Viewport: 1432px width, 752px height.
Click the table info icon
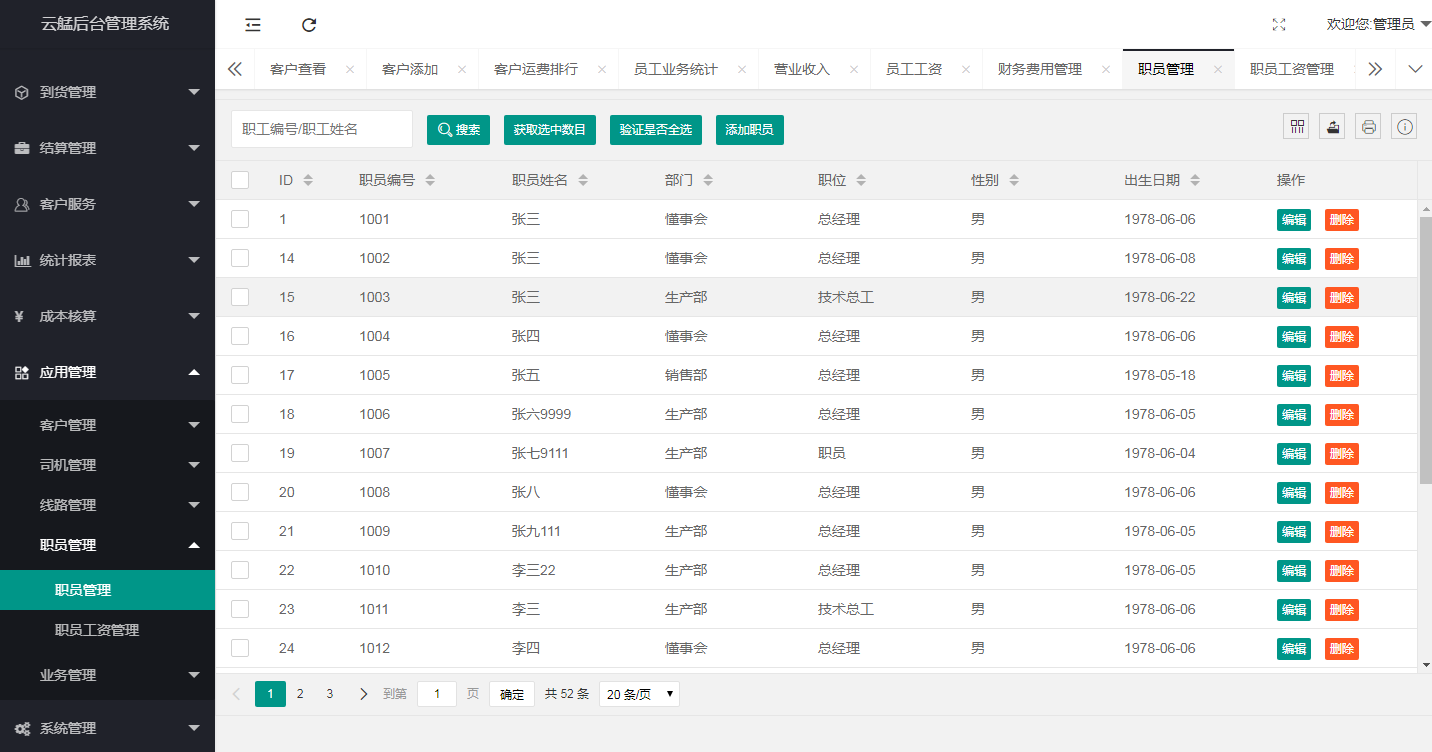pos(1405,127)
